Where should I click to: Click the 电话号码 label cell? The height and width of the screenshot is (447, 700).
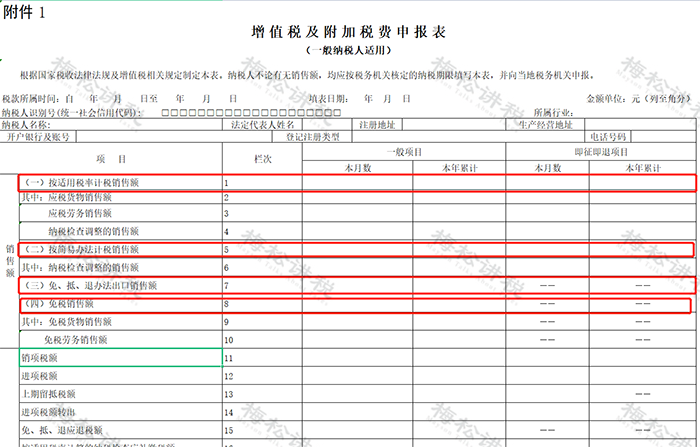608,137
